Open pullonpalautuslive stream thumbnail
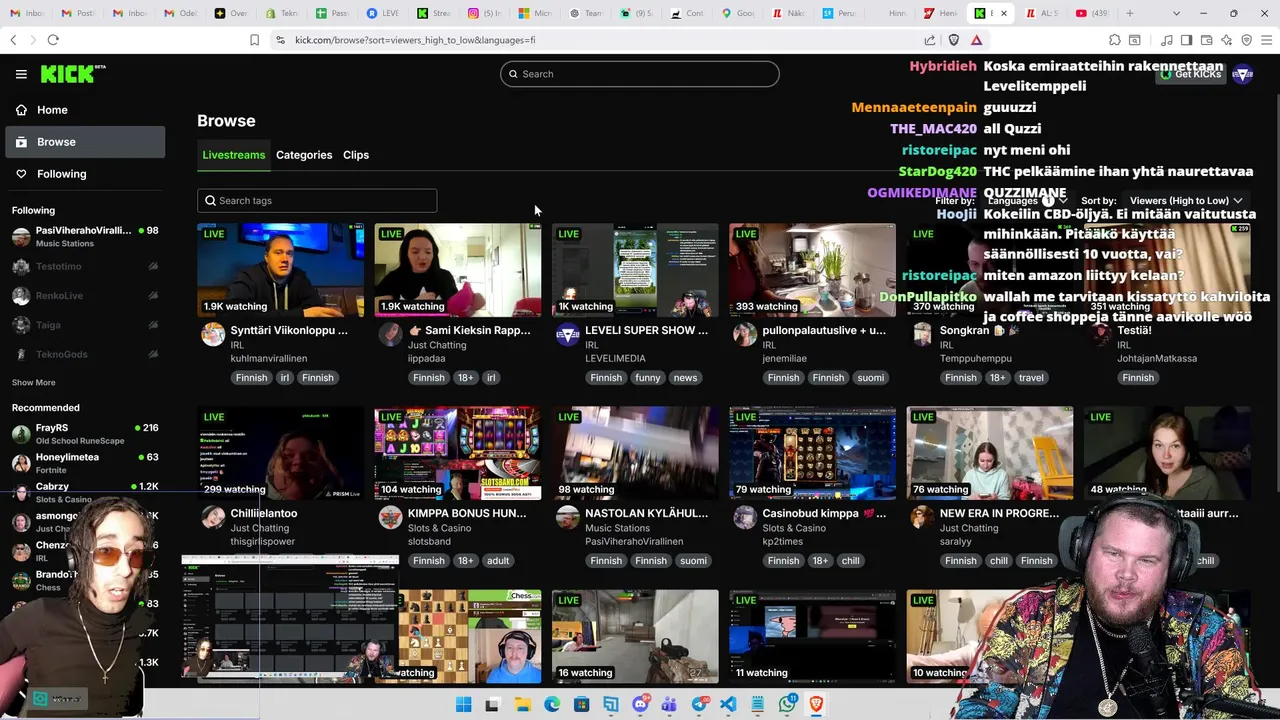Viewport: 1280px width, 720px height. (x=812, y=270)
